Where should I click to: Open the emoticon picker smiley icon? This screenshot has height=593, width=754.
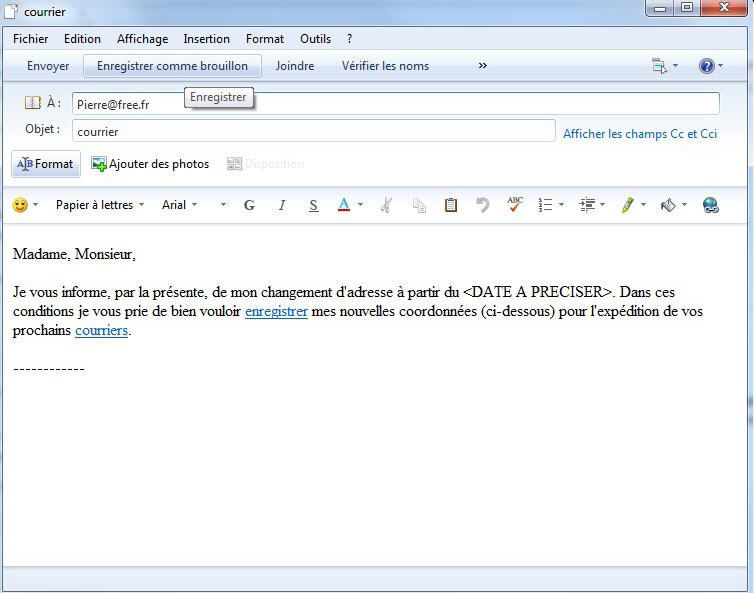tap(20, 205)
